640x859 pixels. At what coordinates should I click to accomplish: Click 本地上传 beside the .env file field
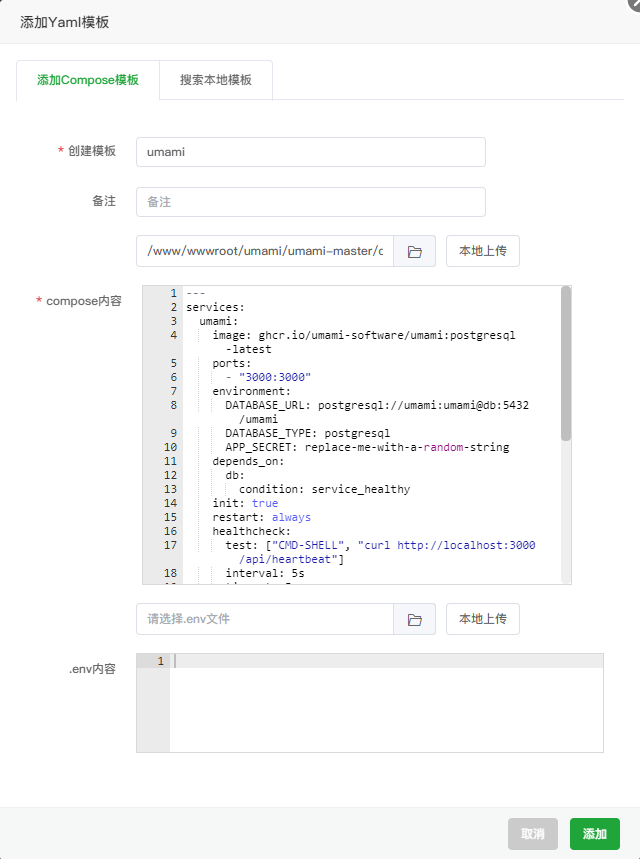pyautogui.click(x=482, y=620)
